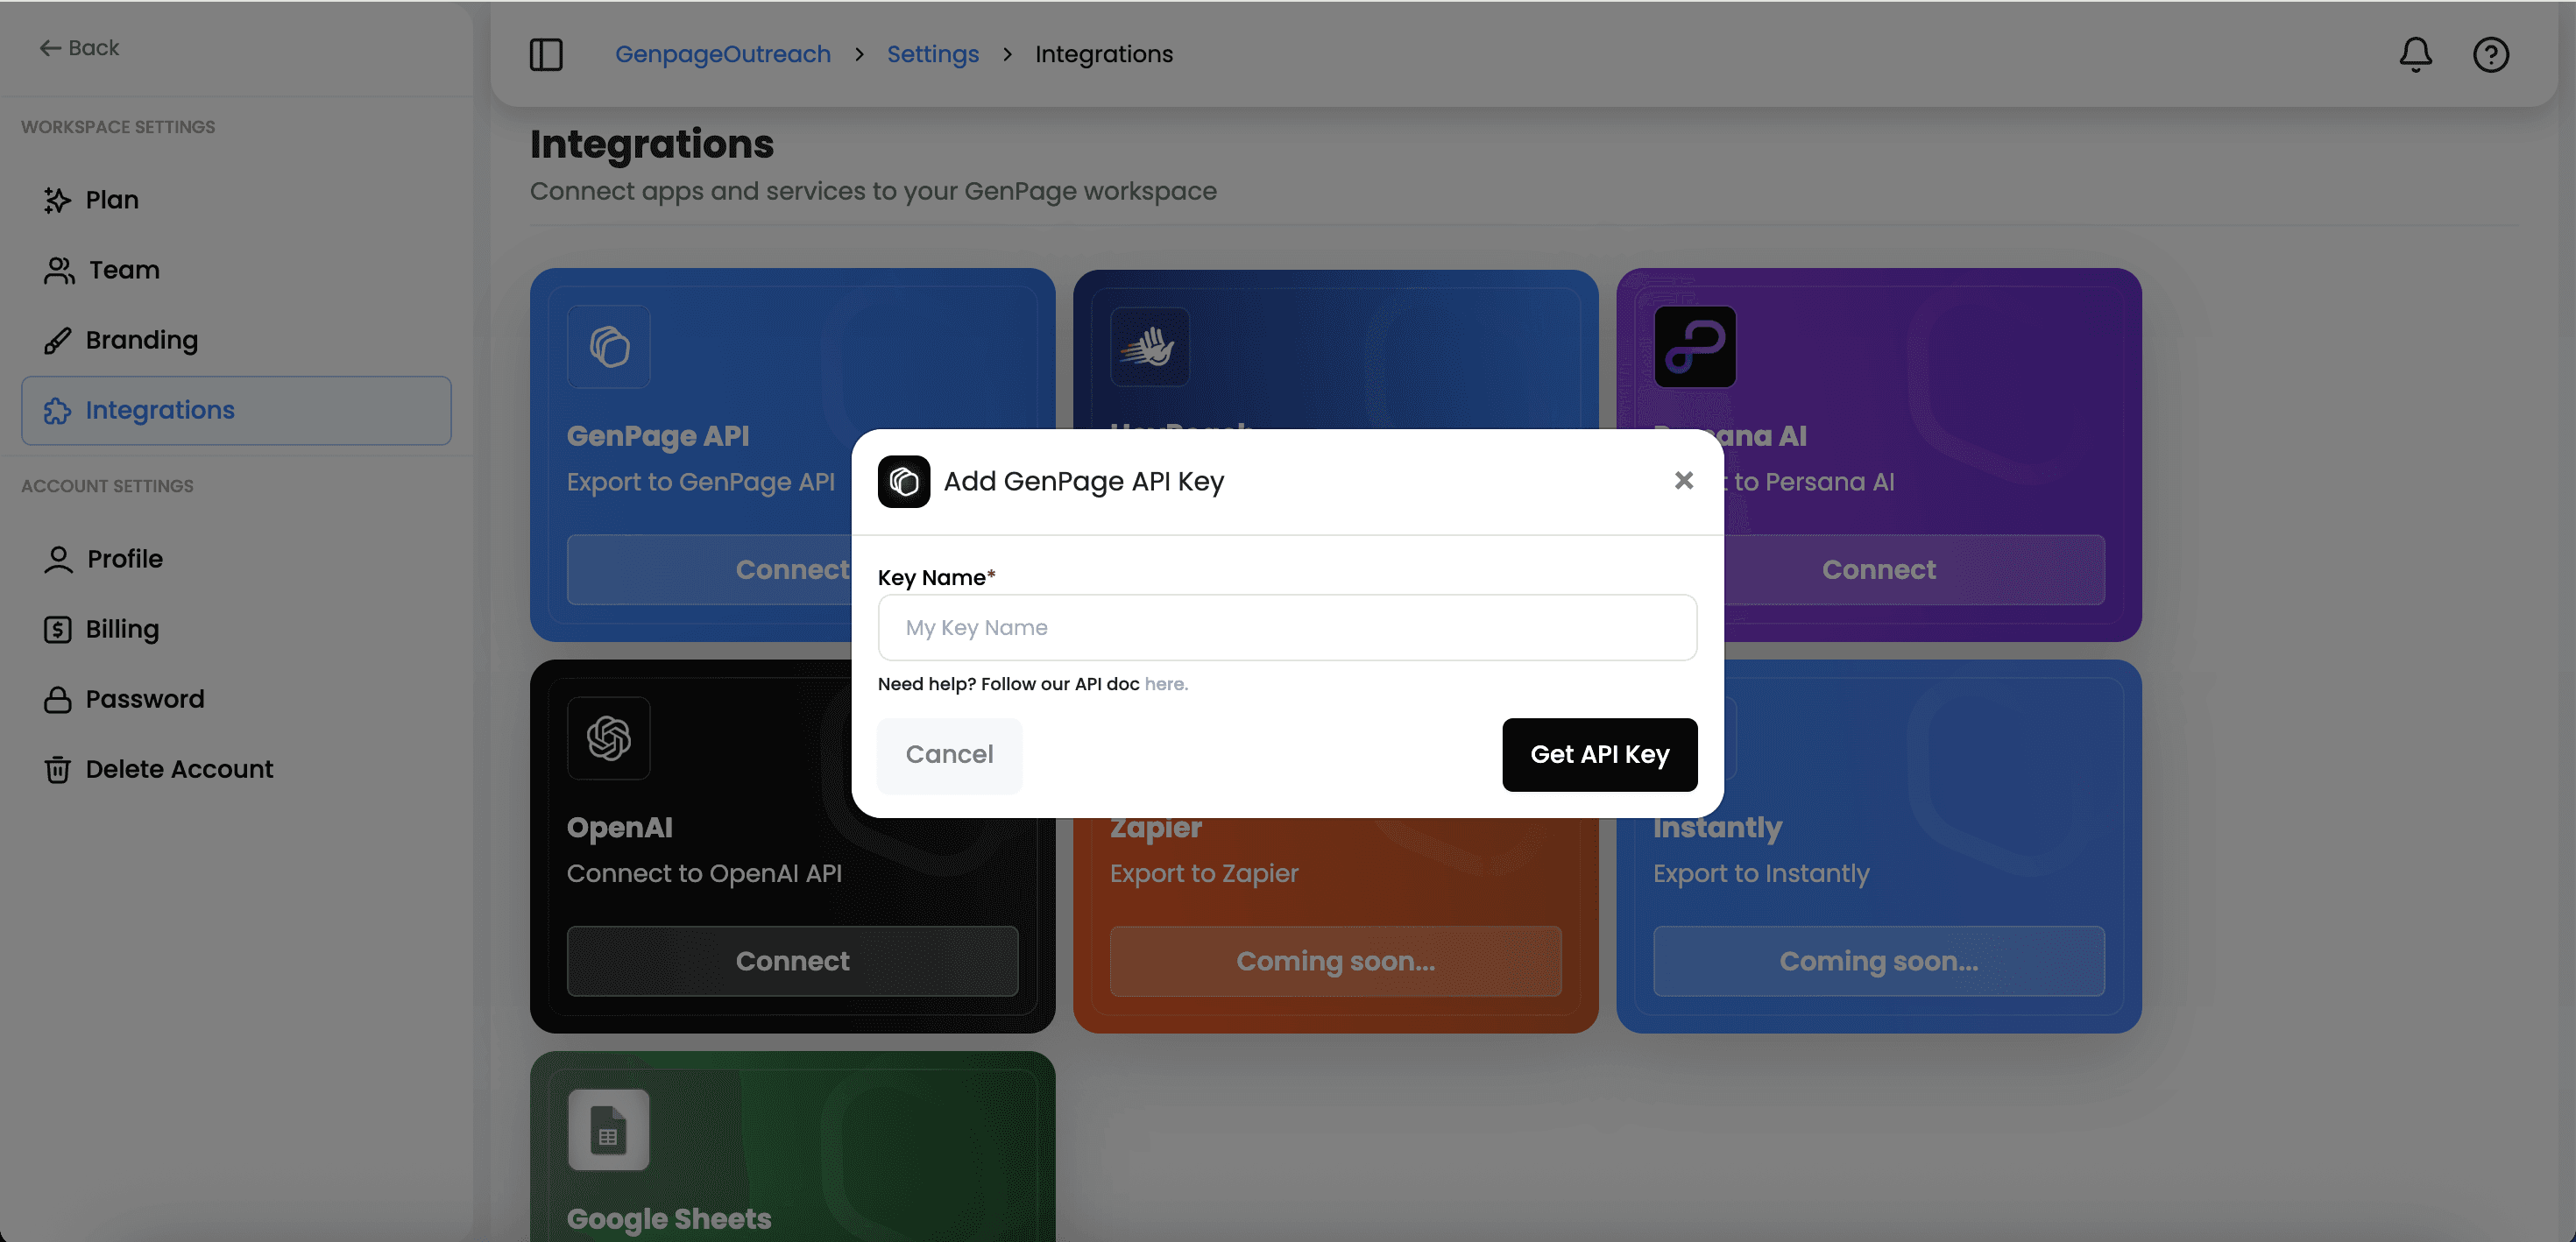Open the Team settings page
Viewport: 2576px width, 1242px height.
tap(124, 270)
